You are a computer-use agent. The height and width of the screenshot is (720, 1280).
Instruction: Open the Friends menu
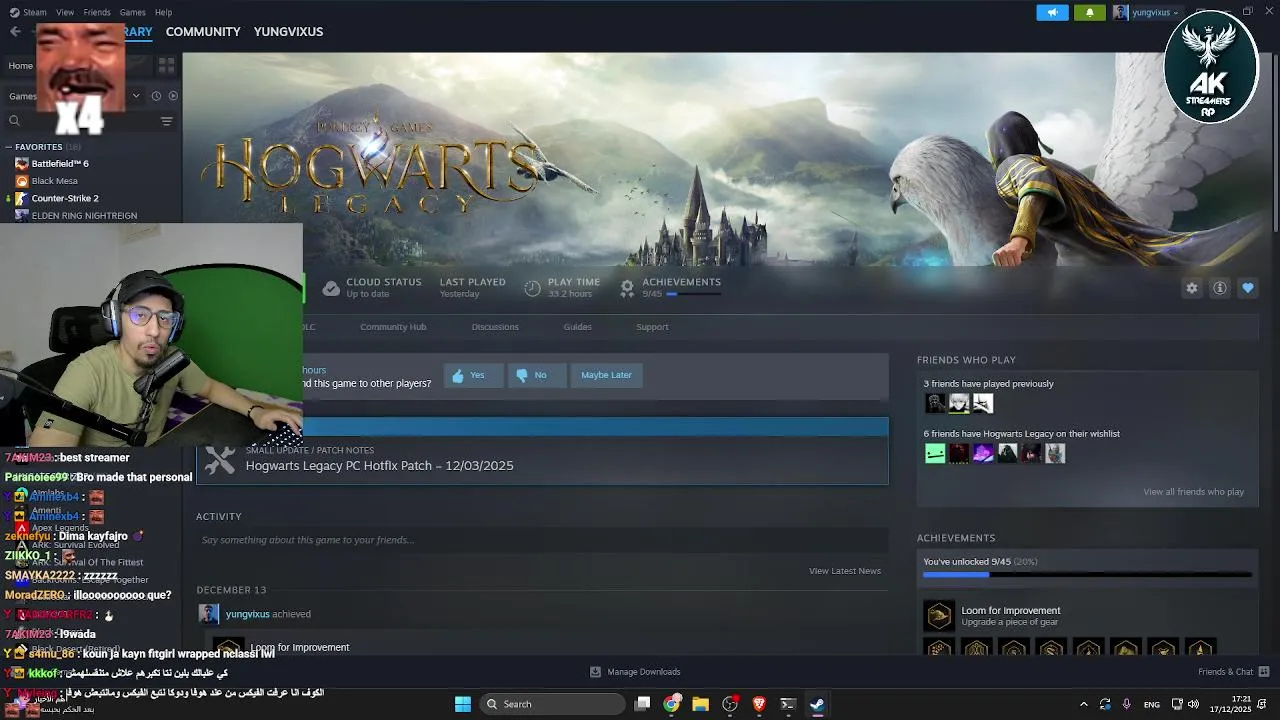tap(97, 12)
